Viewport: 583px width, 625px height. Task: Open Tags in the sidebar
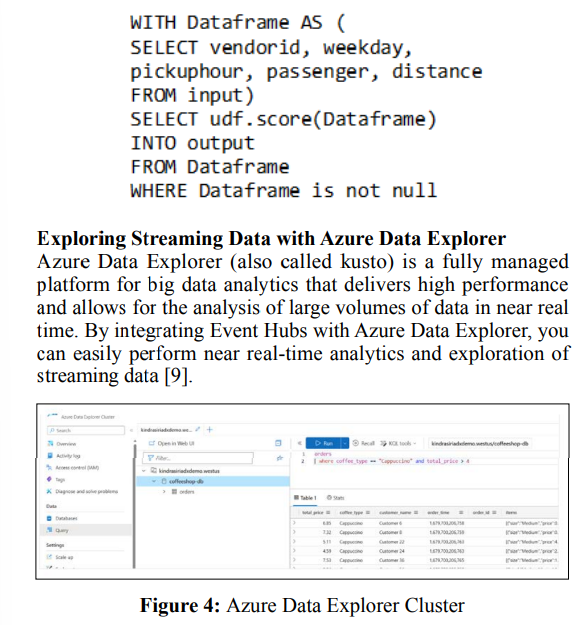tap(60, 480)
